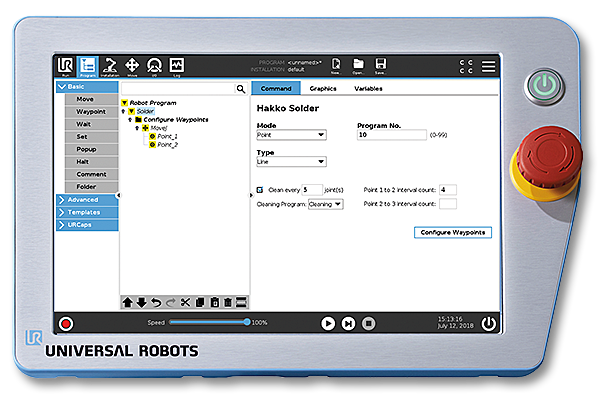Cut node with scissors icon

tap(185, 303)
